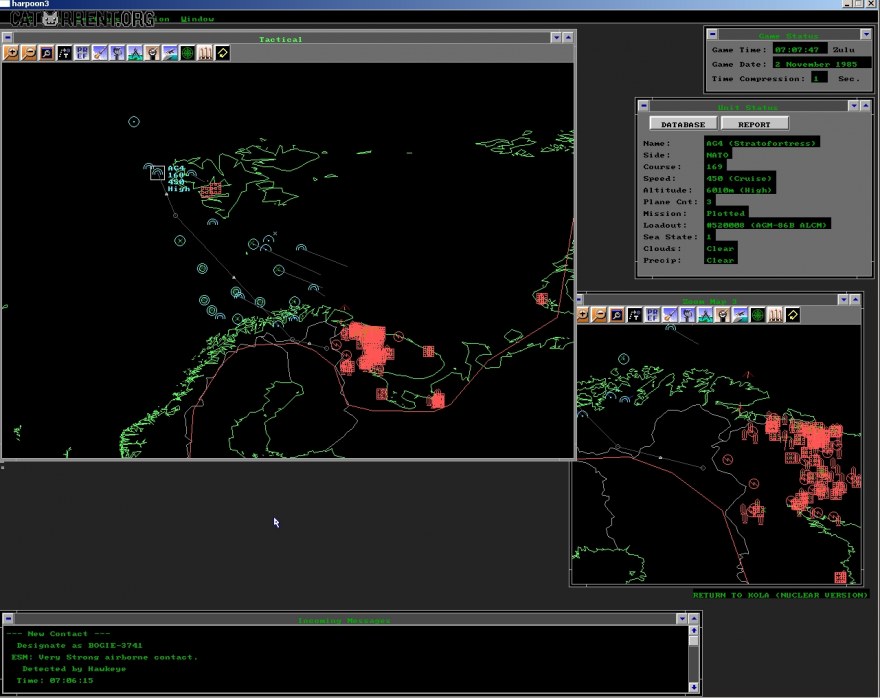The height and width of the screenshot is (698, 880).
Task: Click the fist icon in Zoom Map 3 toolbar
Action: (688, 315)
